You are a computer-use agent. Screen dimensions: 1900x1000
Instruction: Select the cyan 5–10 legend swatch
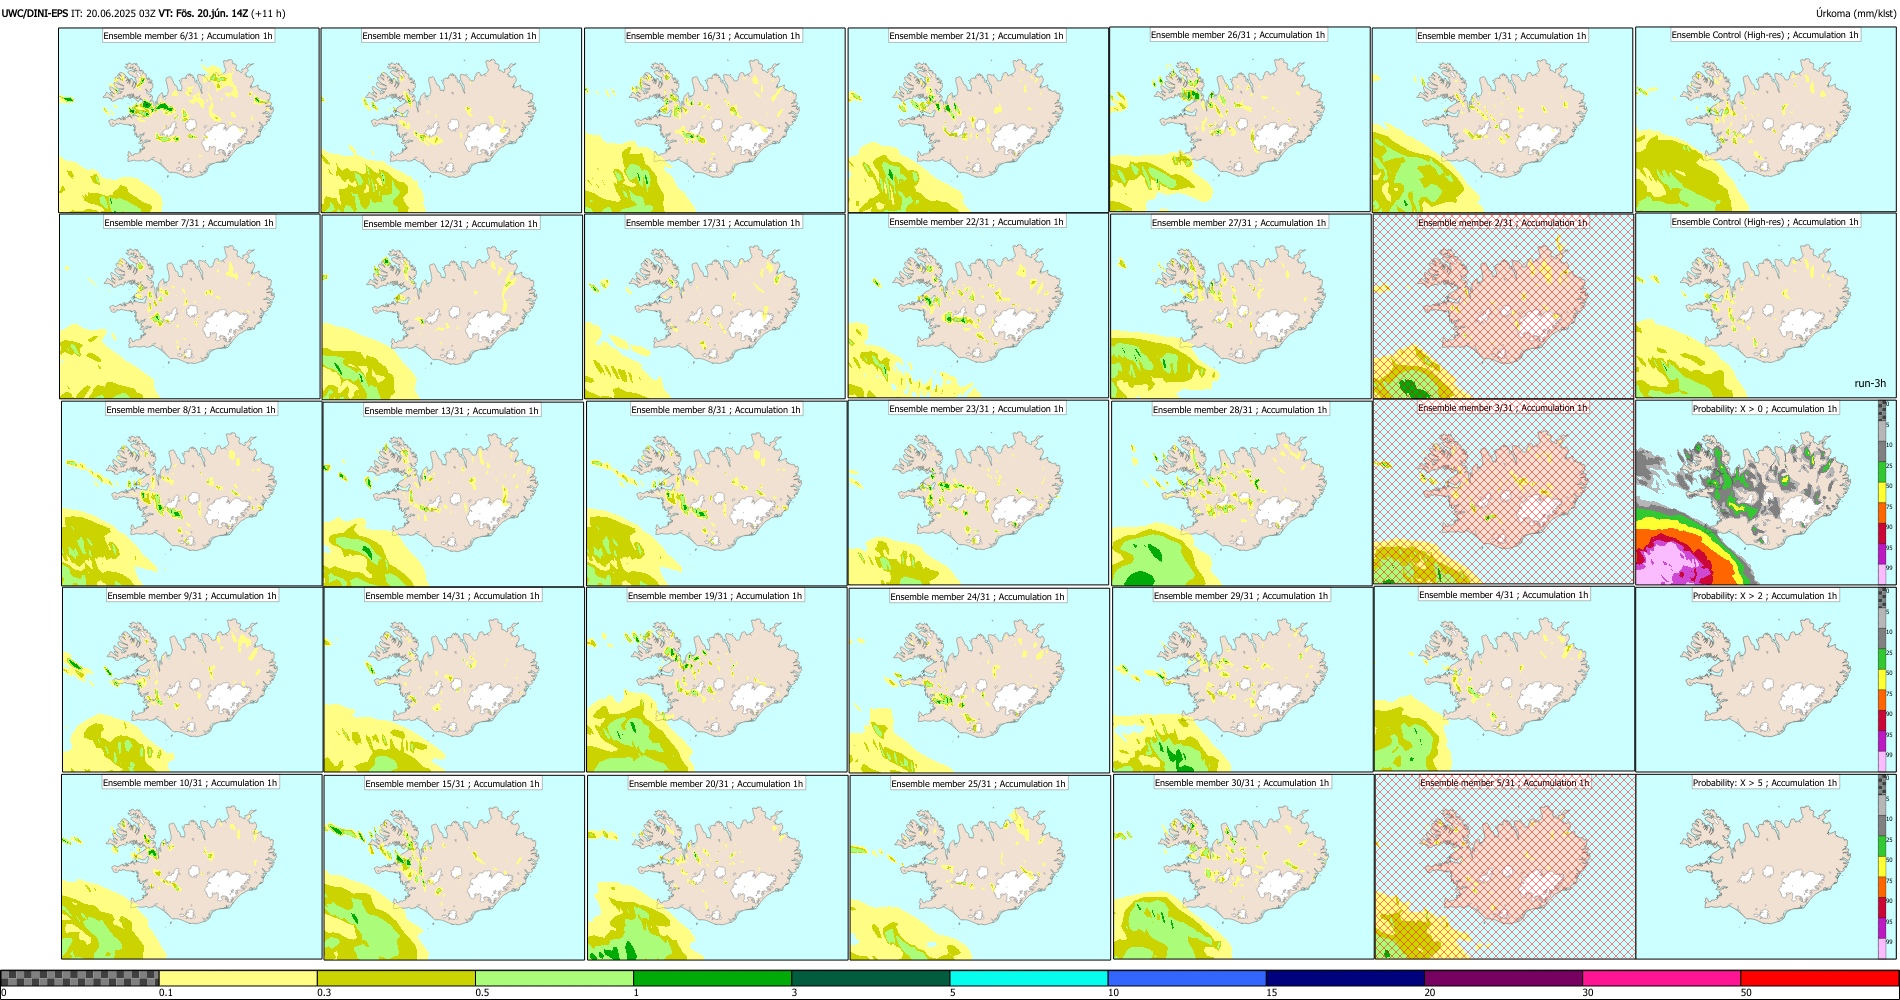pyautogui.click(x=1029, y=978)
